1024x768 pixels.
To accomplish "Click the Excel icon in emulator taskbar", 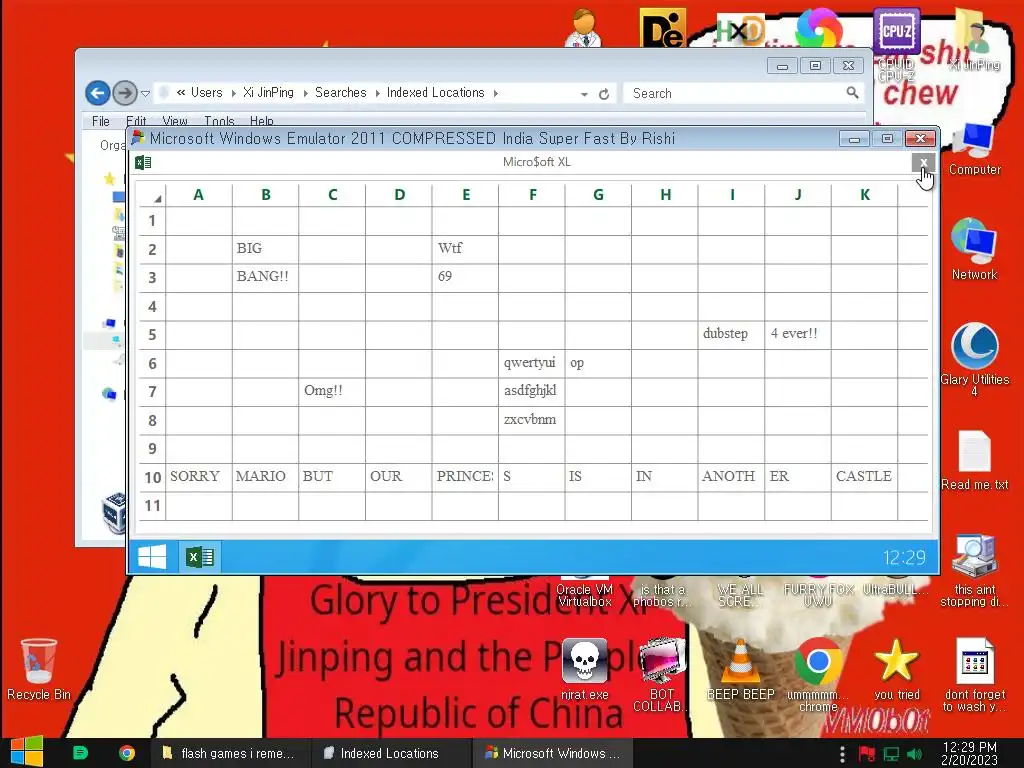I will [x=200, y=557].
